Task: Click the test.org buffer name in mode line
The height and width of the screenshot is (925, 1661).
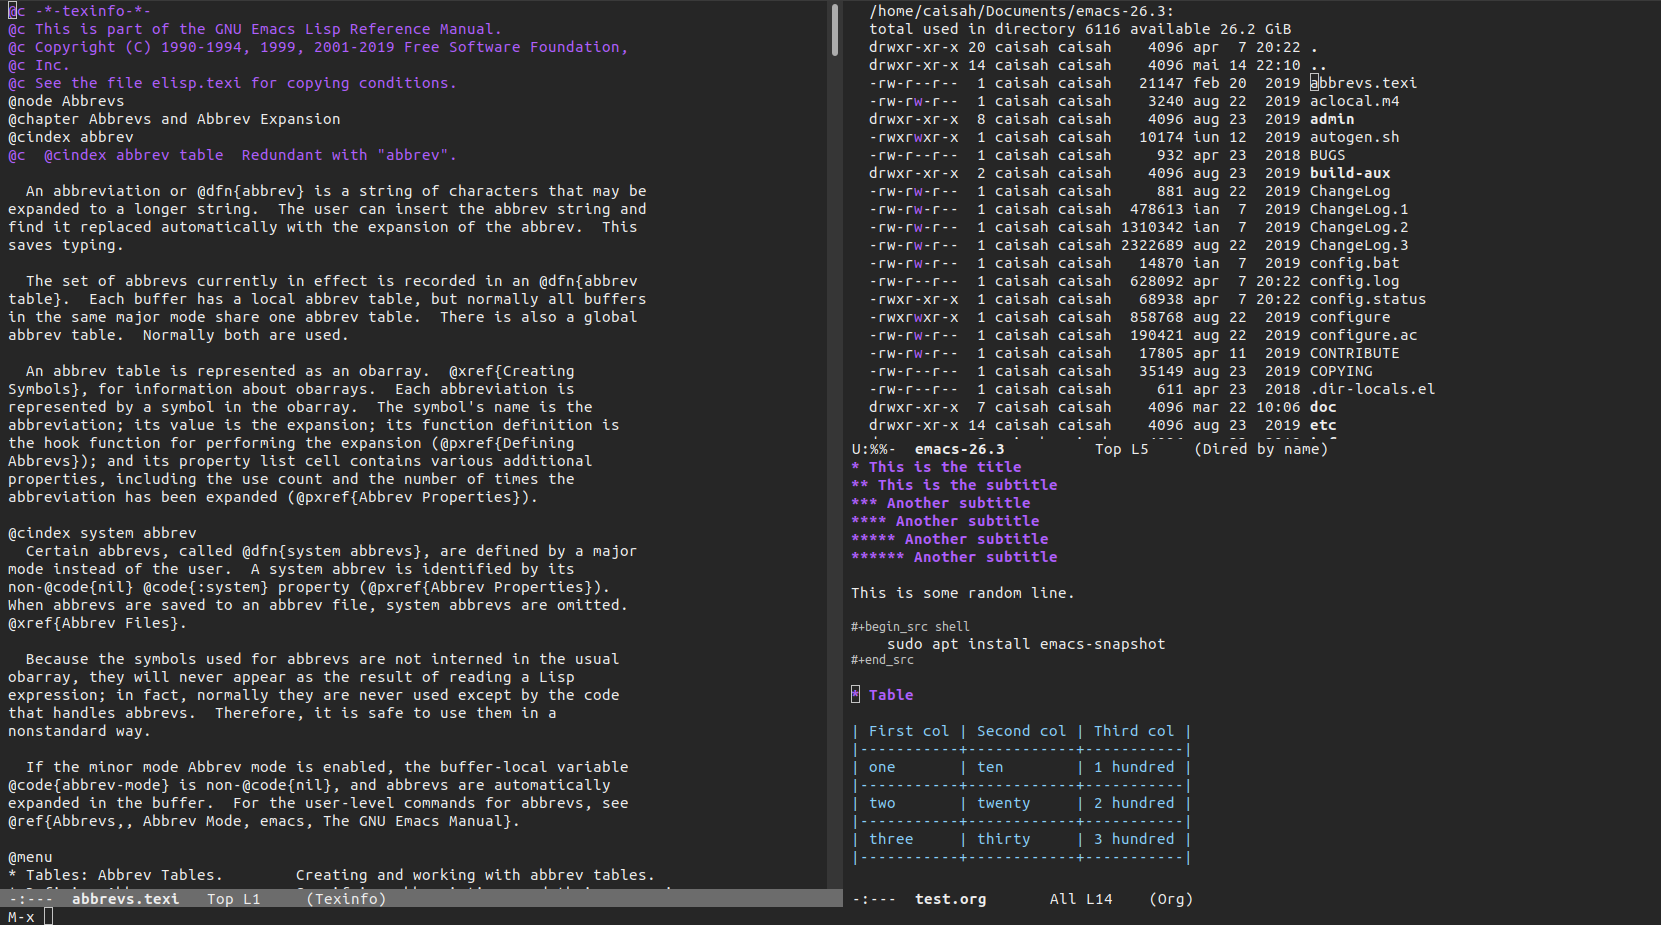Action: (950, 899)
